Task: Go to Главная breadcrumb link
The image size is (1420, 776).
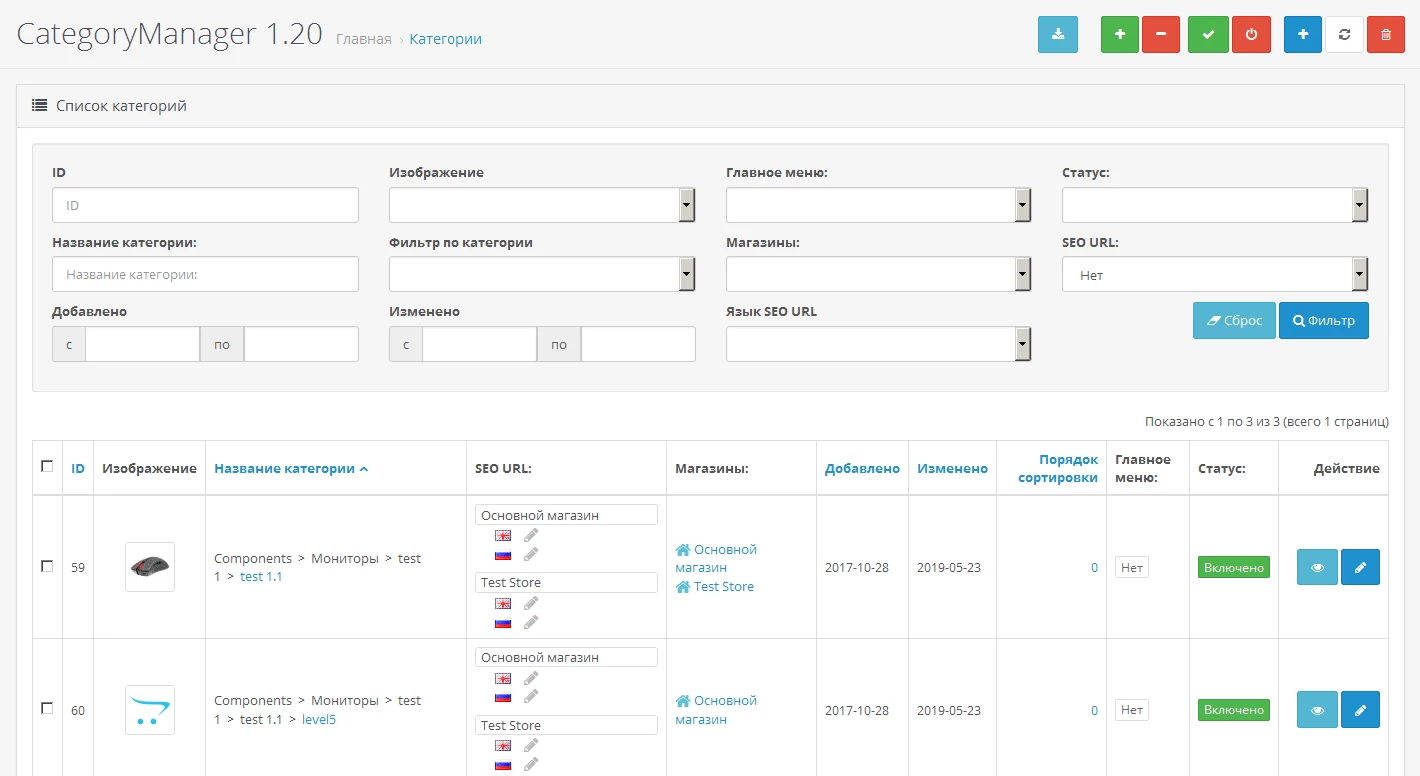Action: [364, 39]
